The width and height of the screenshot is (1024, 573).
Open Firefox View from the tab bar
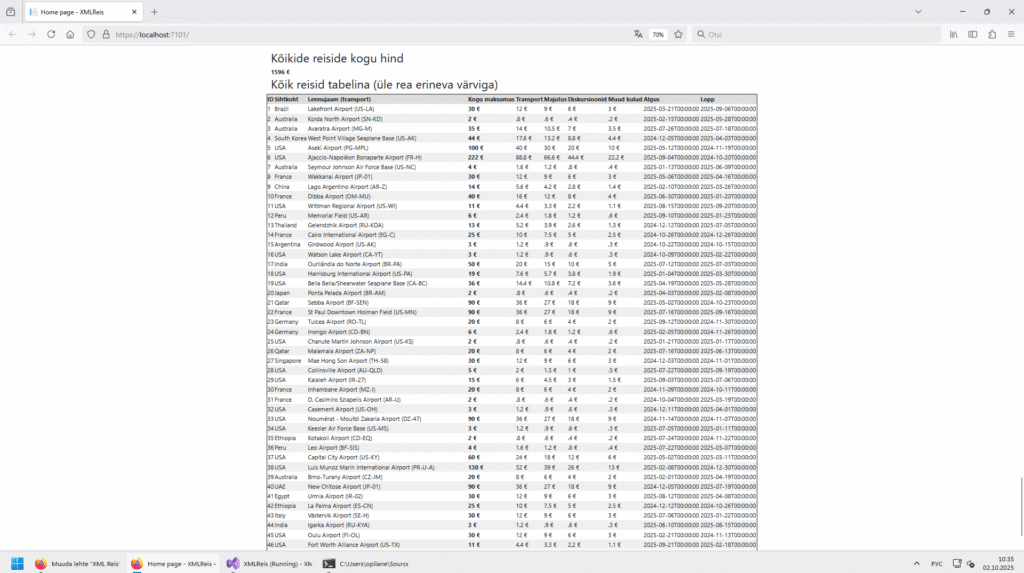coord(11,12)
